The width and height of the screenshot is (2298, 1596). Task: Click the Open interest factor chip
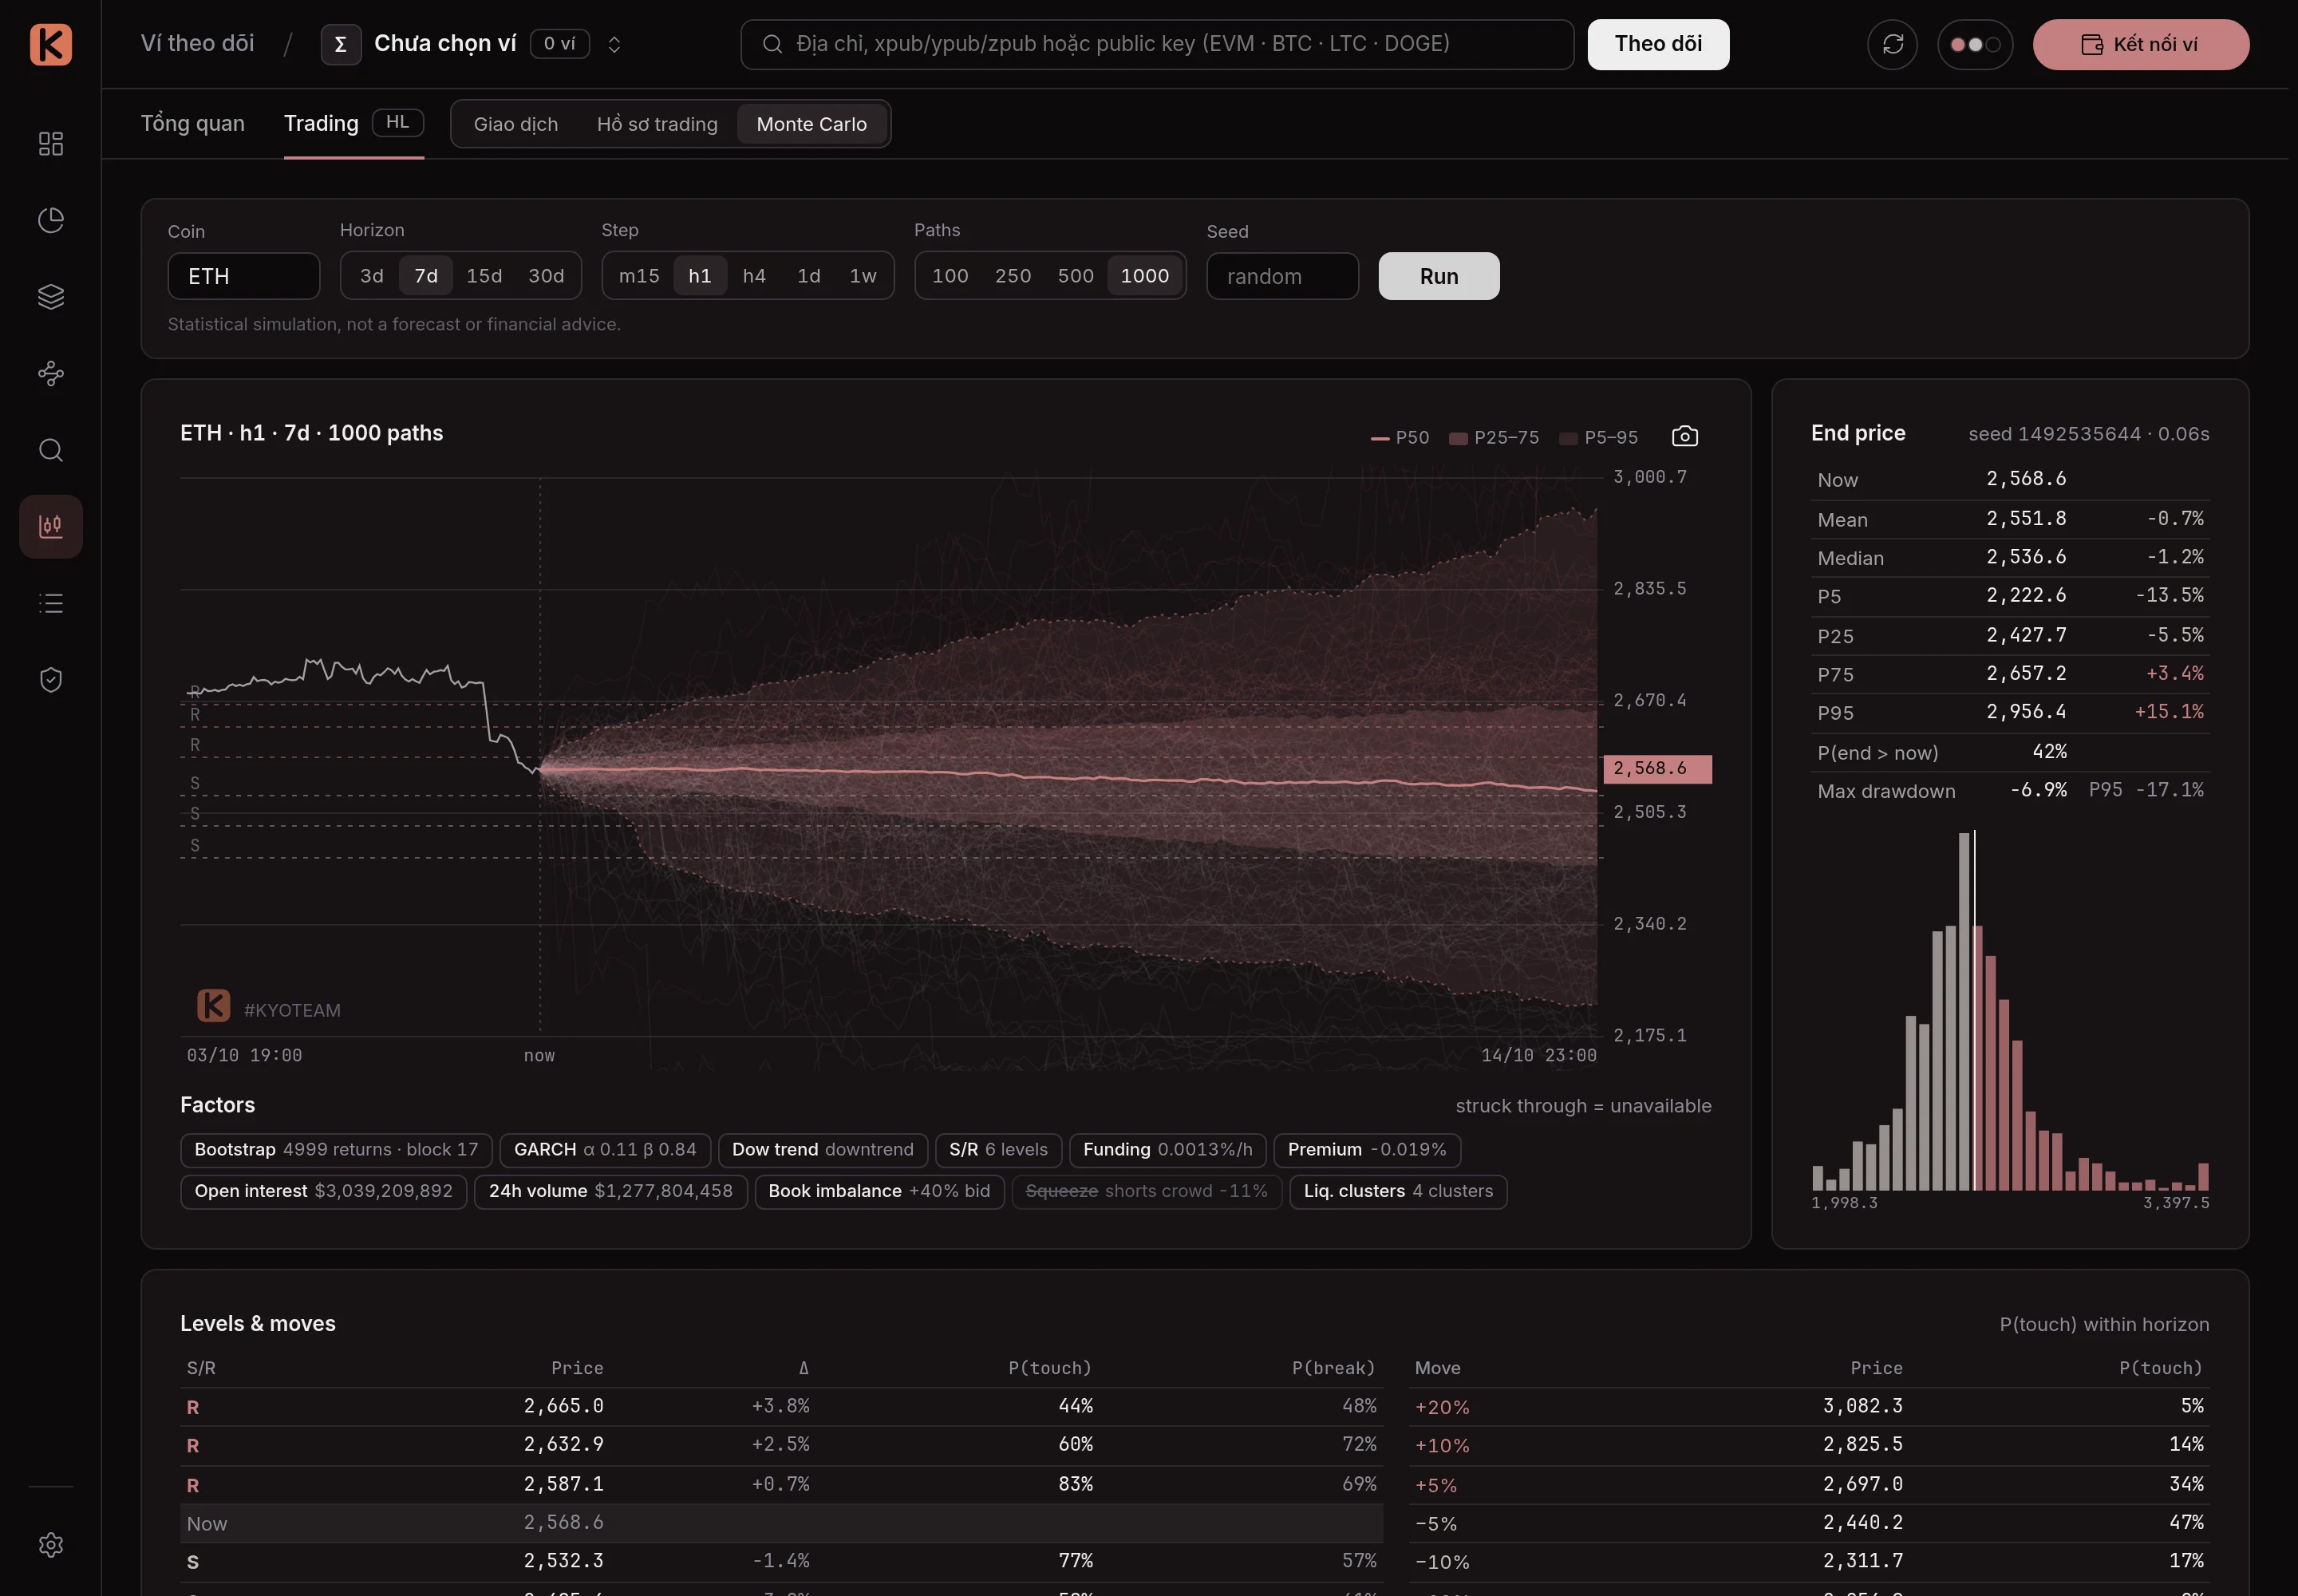323,1191
